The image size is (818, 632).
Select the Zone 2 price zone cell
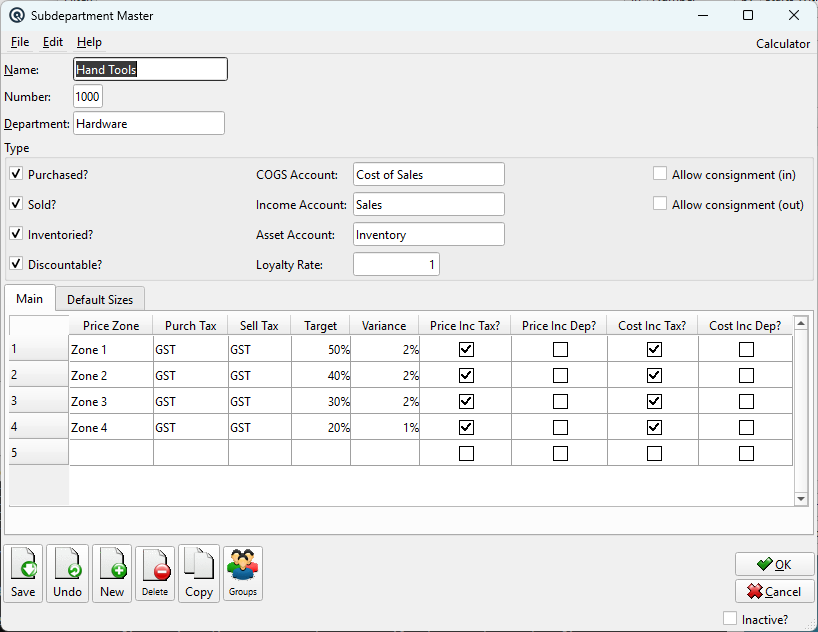[111, 375]
